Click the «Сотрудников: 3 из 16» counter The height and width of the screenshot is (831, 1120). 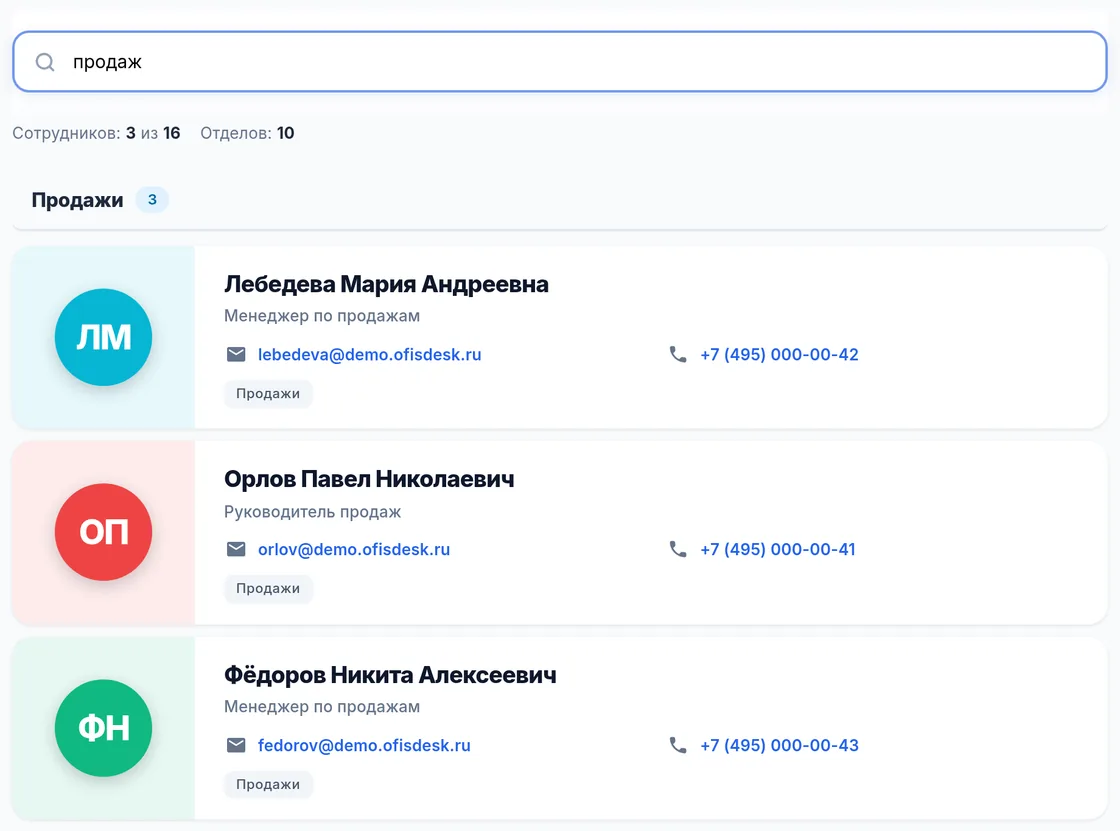coord(96,133)
